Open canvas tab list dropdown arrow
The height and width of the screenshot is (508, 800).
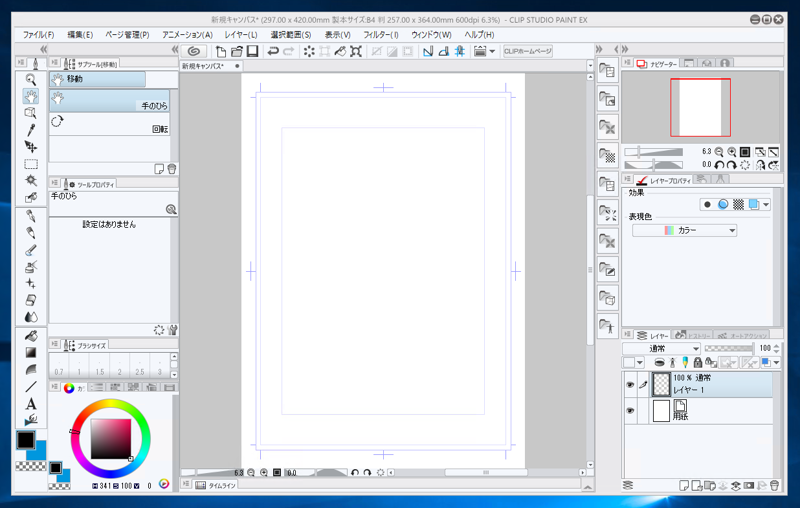(590, 66)
